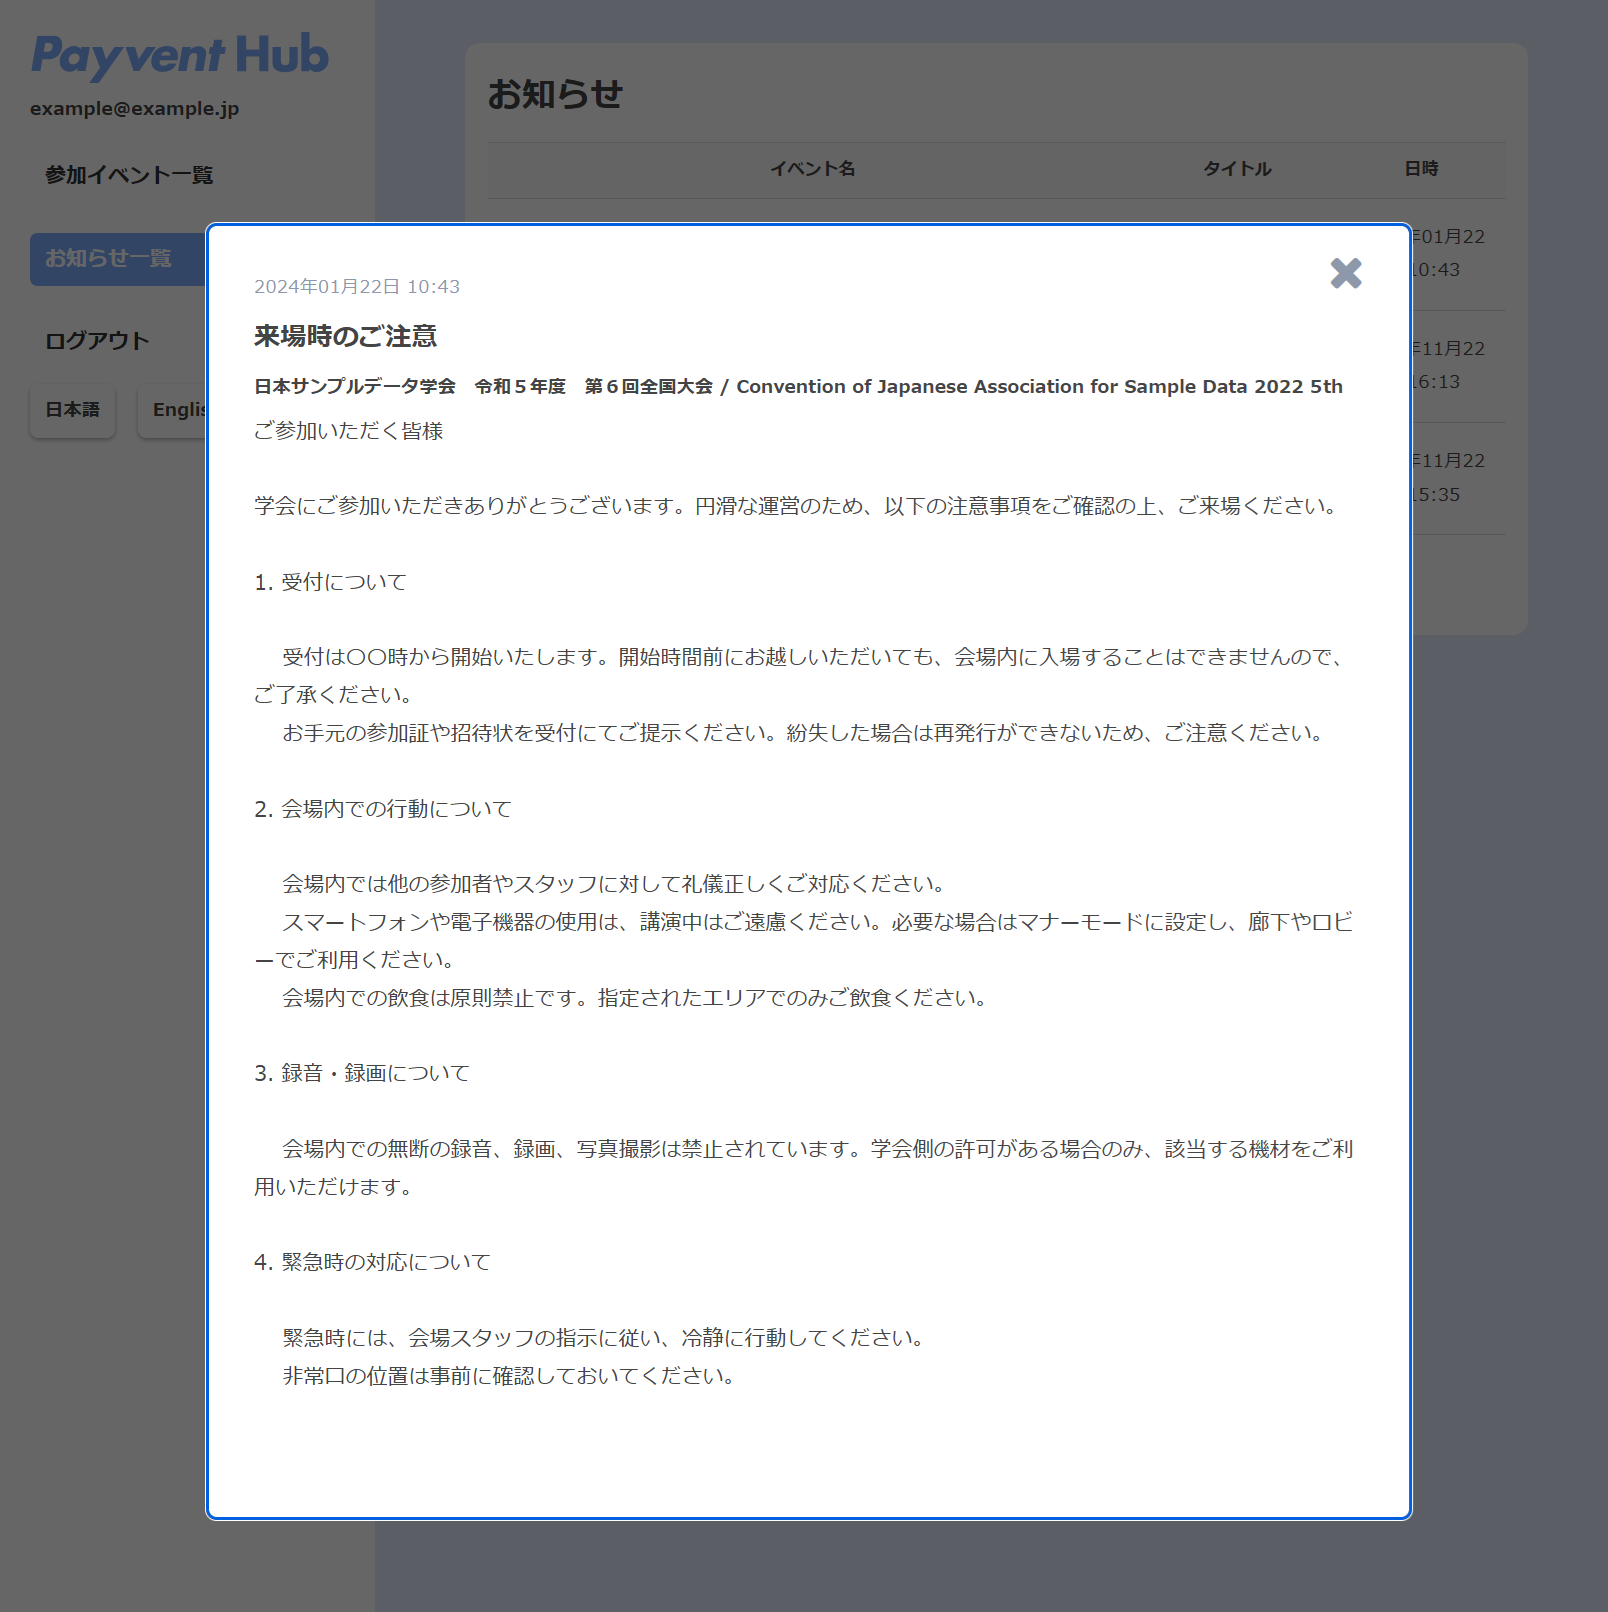Click the dialog timestamp 2024年01月22日 10:43
1608x1612 pixels.
pyautogui.click(x=357, y=287)
